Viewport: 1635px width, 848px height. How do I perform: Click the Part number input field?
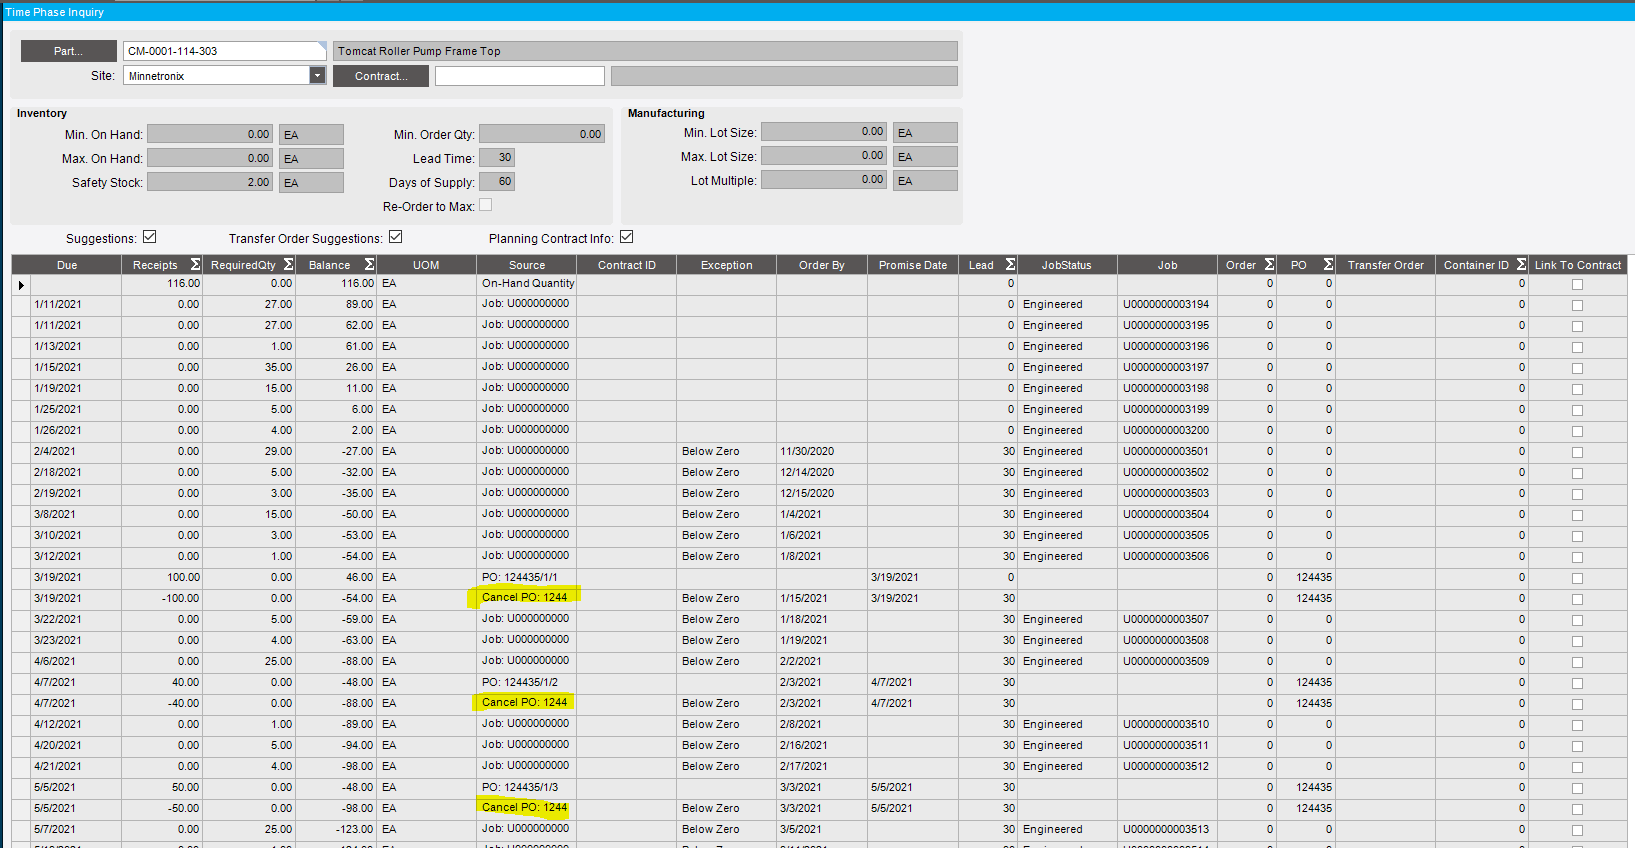click(x=224, y=51)
